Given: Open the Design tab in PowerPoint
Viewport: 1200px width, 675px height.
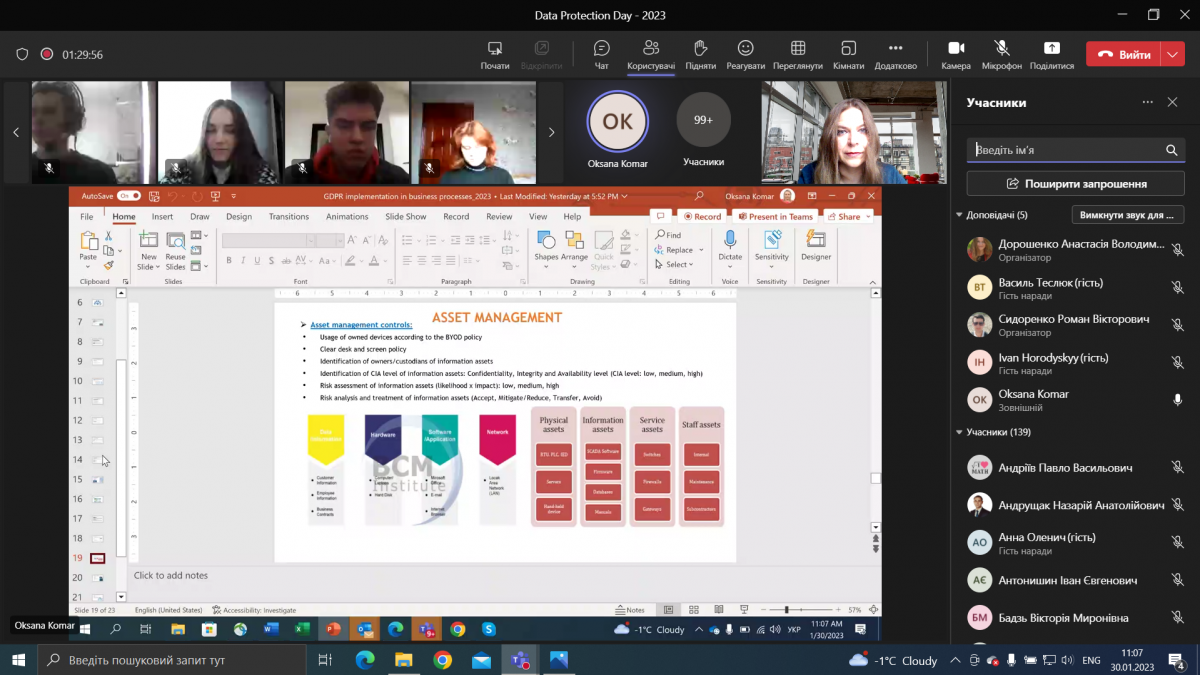Looking at the screenshot, I should (x=239, y=217).
